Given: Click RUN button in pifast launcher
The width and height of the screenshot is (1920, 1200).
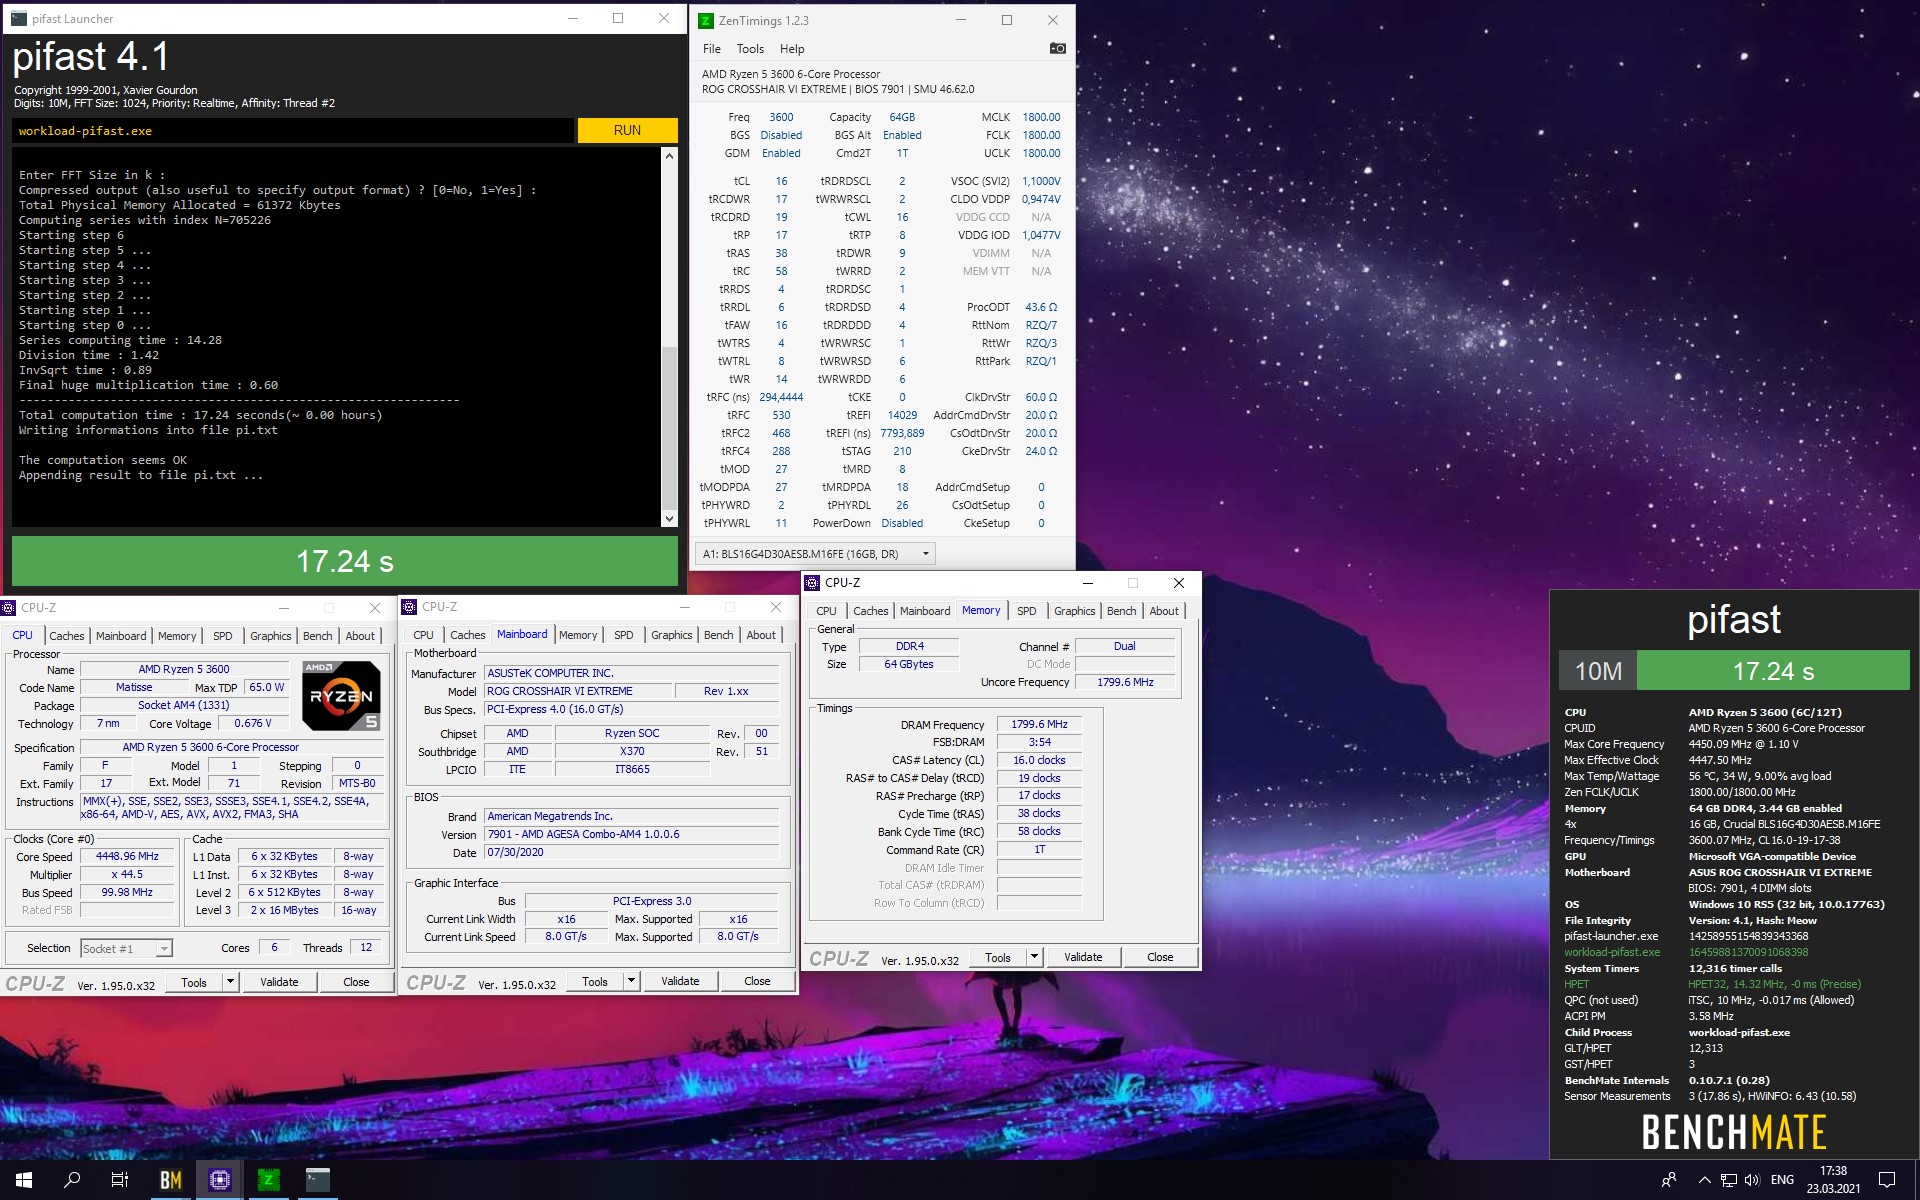Looking at the screenshot, I should click(x=627, y=130).
